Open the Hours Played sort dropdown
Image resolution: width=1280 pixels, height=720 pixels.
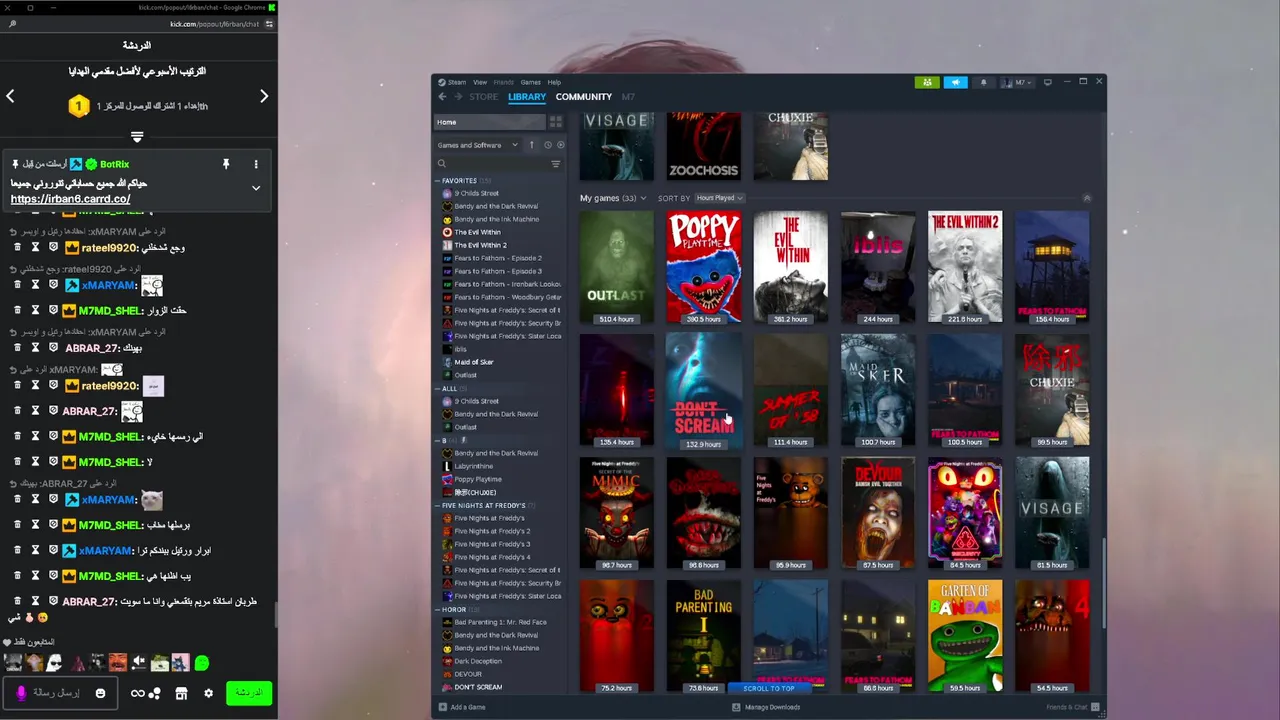[719, 198]
